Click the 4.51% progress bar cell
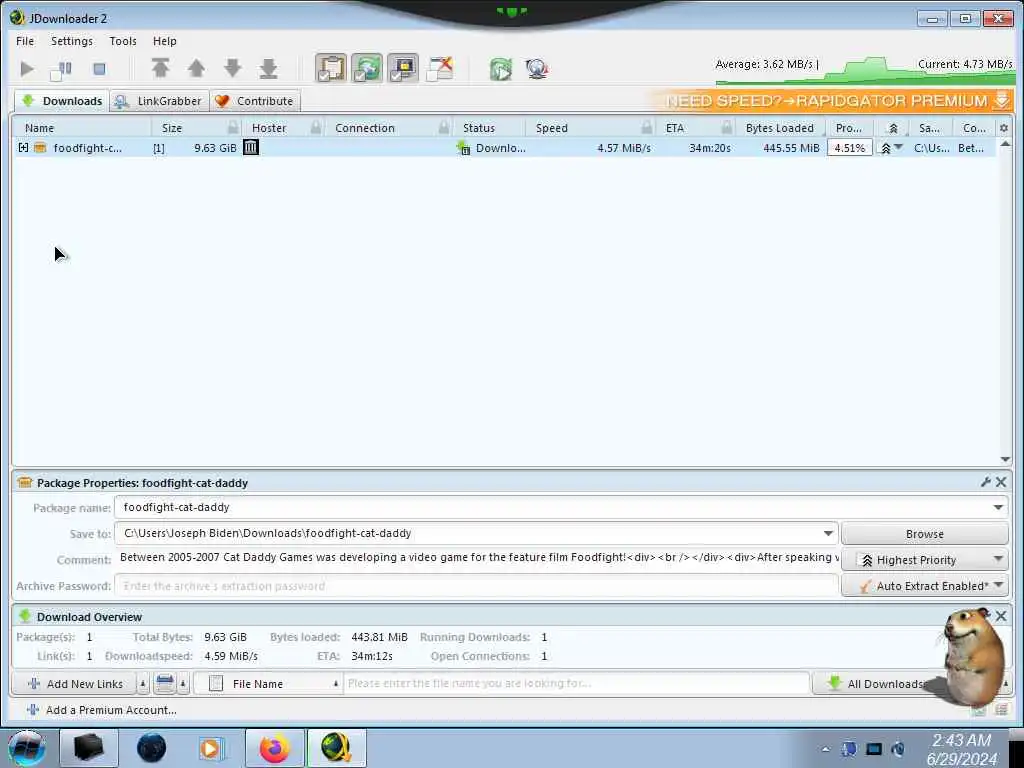The image size is (1024, 768). click(850, 148)
